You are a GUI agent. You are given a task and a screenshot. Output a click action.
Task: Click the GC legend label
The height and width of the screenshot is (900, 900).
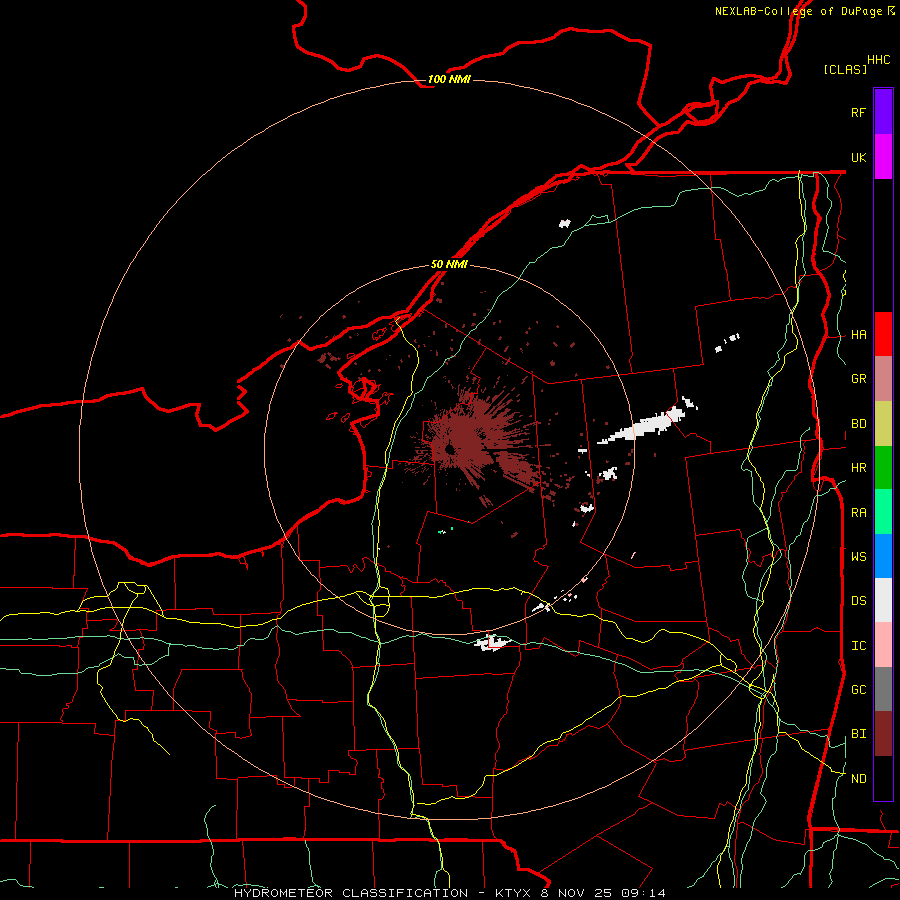point(858,690)
